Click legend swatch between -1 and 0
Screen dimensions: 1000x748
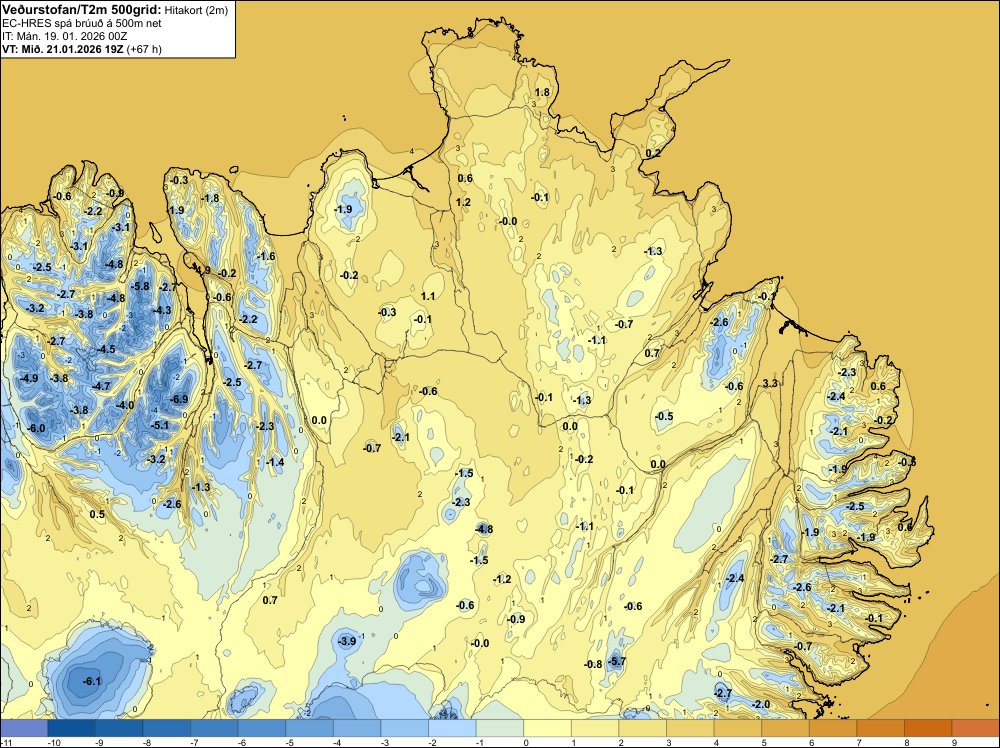(x=500, y=728)
